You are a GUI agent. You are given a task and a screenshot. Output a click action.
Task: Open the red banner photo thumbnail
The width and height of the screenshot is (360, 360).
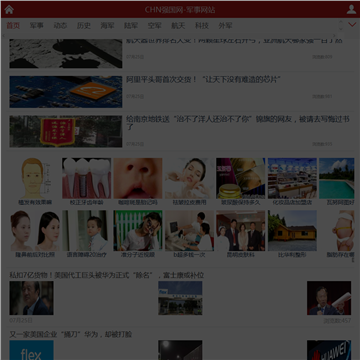coord(66,131)
